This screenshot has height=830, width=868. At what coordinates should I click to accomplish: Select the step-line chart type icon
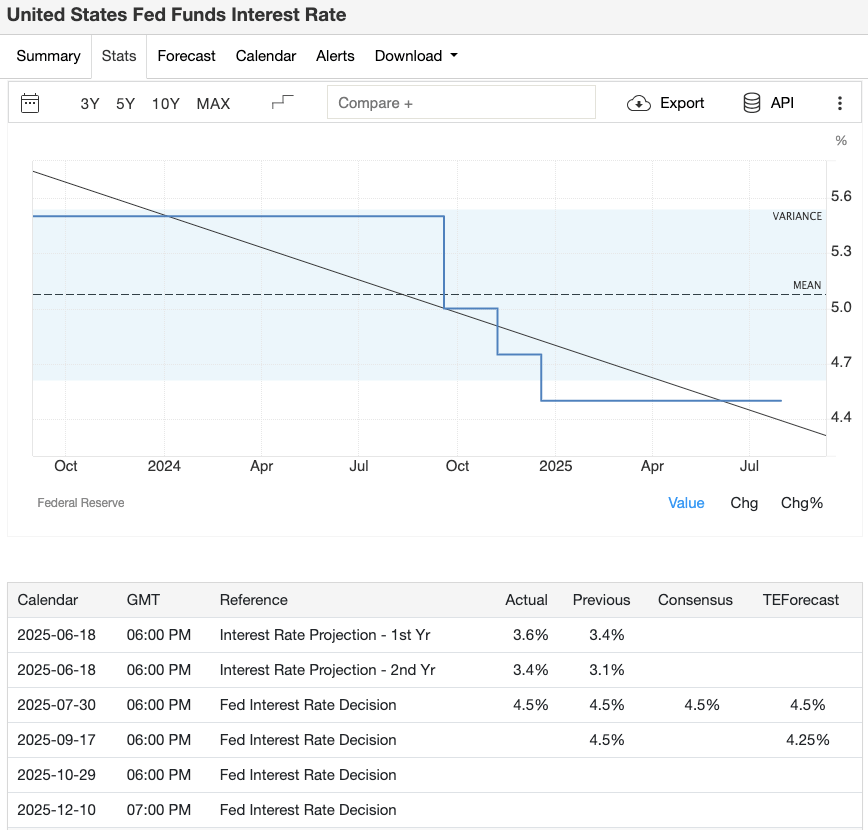tap(281, 101)
